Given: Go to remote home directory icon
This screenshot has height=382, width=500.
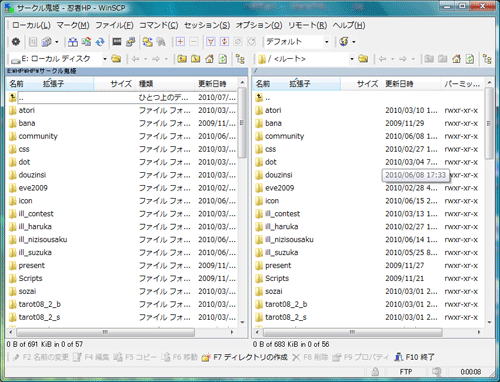Looking at the screenshot, I should [x=456, y=59].
